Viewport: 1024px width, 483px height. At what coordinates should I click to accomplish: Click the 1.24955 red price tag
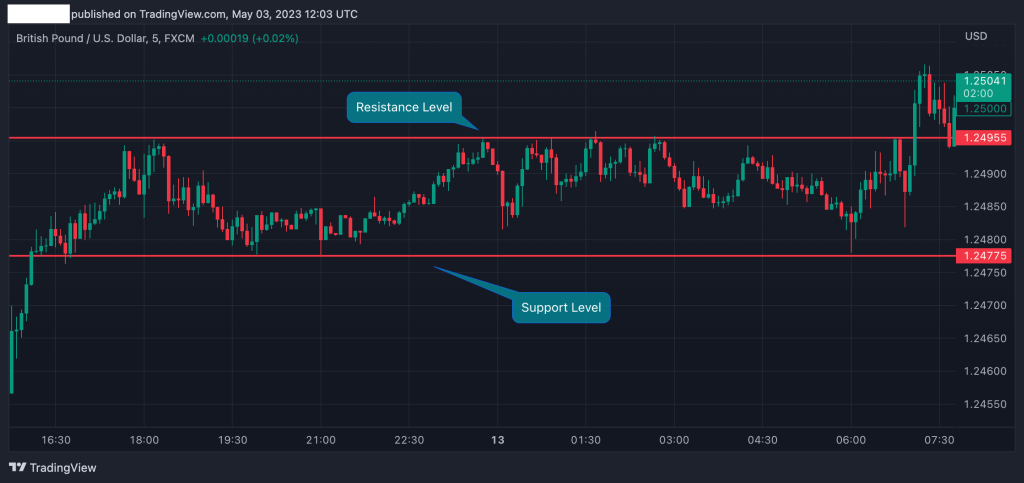[984, 138]
